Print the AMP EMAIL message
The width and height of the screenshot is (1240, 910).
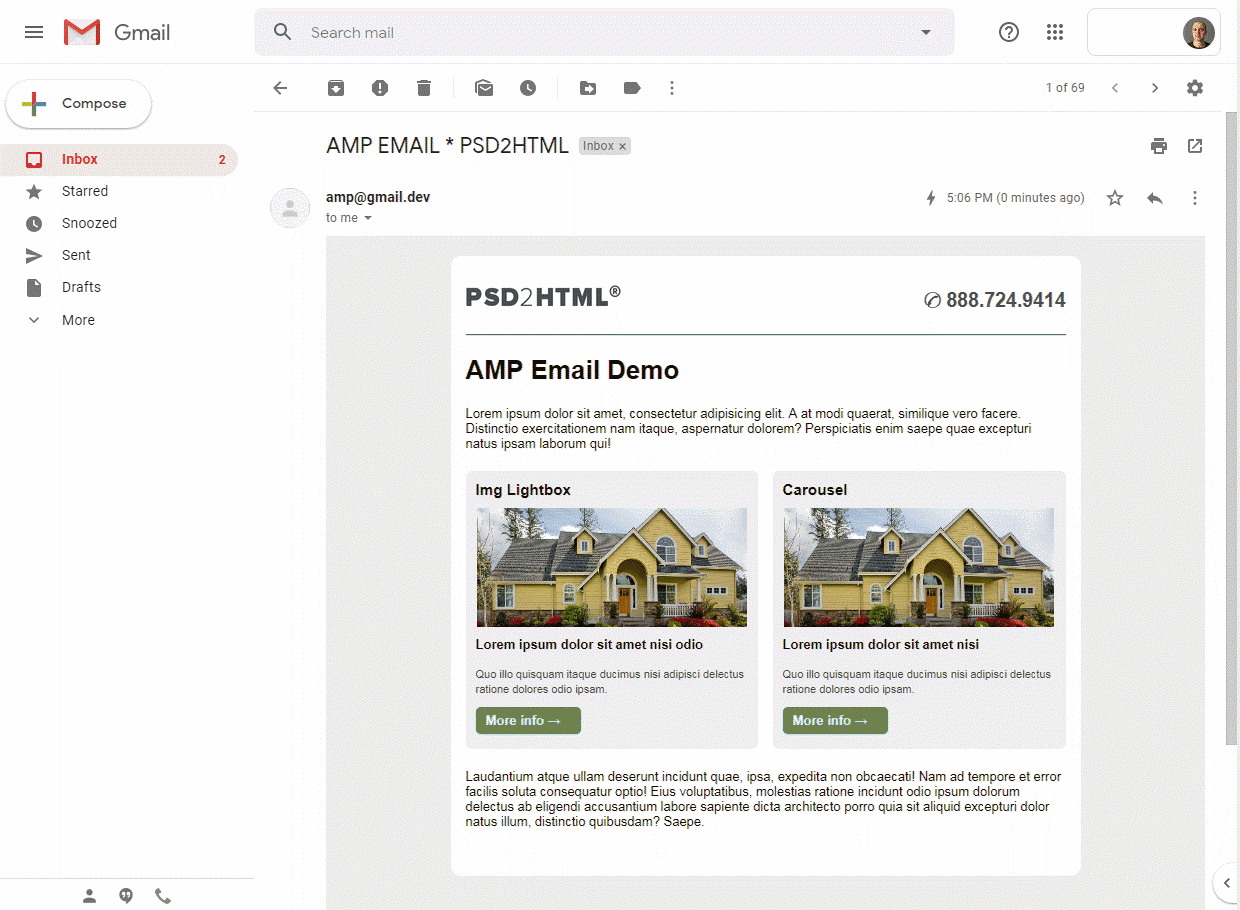[x=1159, y=146]
